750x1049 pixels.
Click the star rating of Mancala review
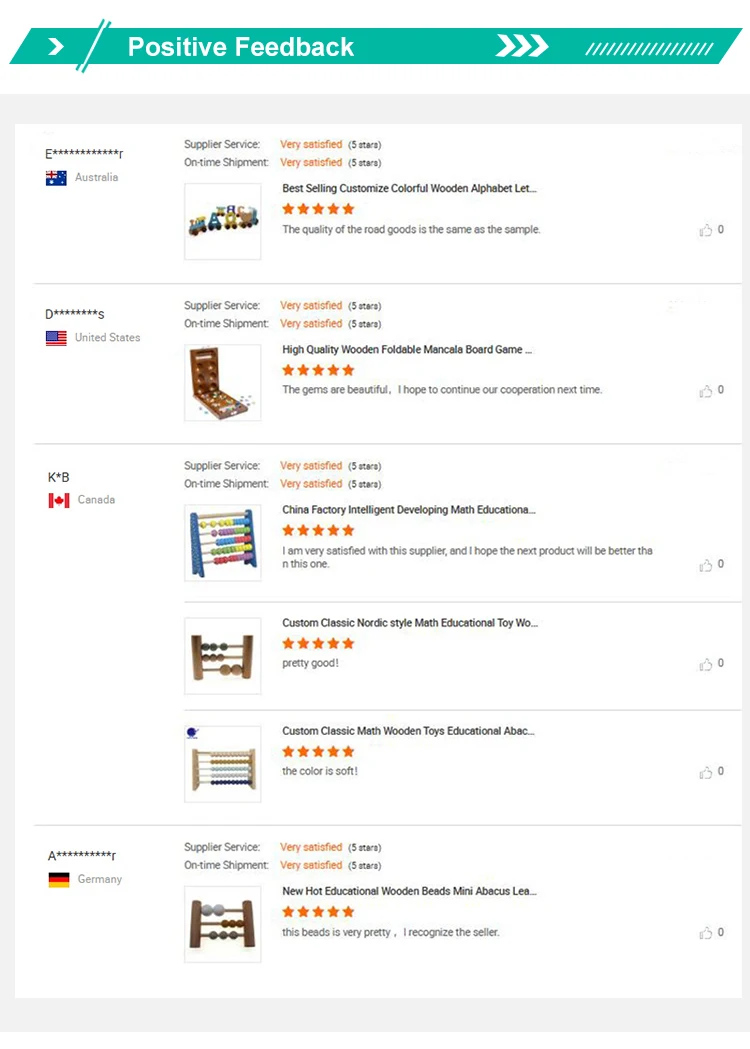pyautogui.click(x=318, y=370)
